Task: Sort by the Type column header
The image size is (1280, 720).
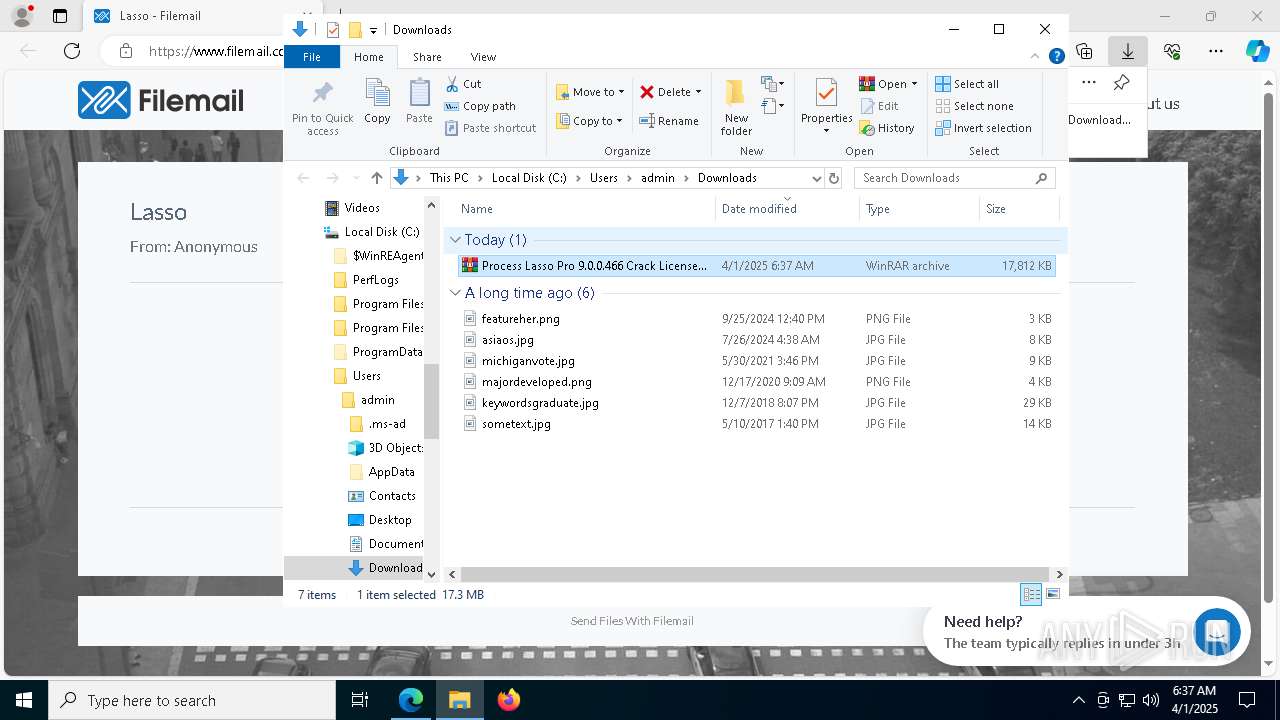Action: pos(919,209)
